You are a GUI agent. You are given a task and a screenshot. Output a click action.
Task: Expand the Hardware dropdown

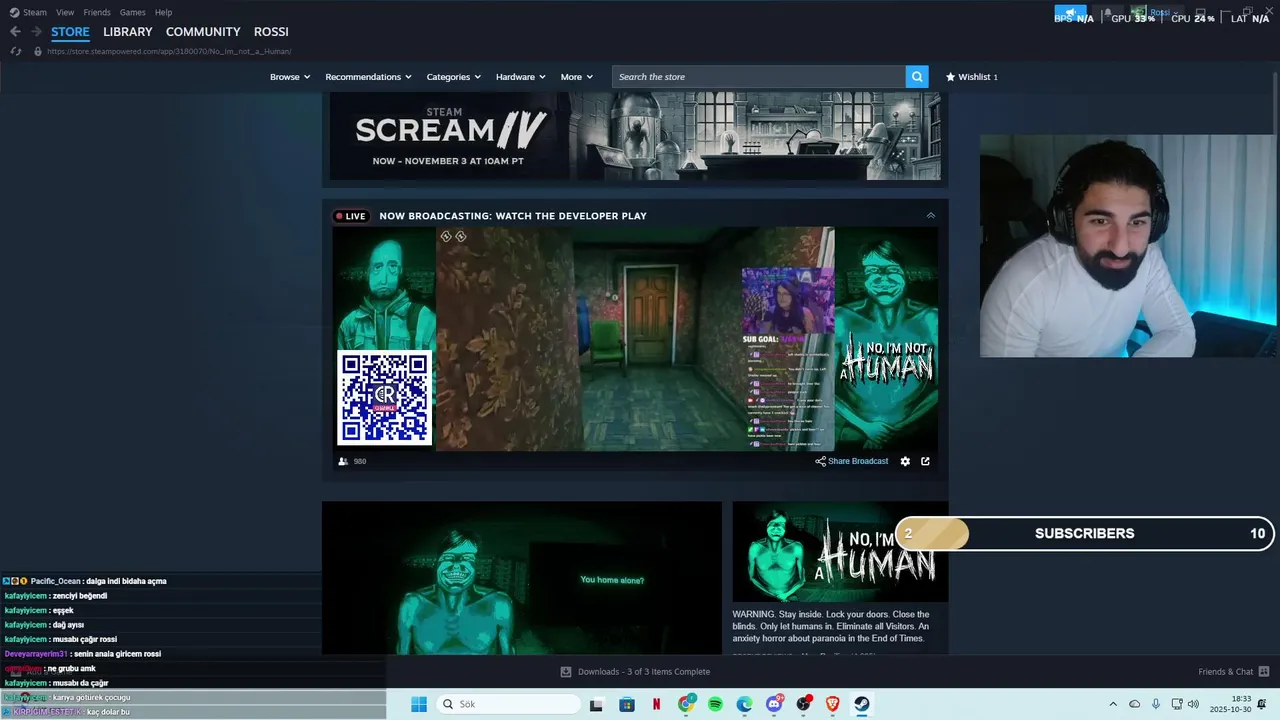pyautogui.click(x=520, y=77)
